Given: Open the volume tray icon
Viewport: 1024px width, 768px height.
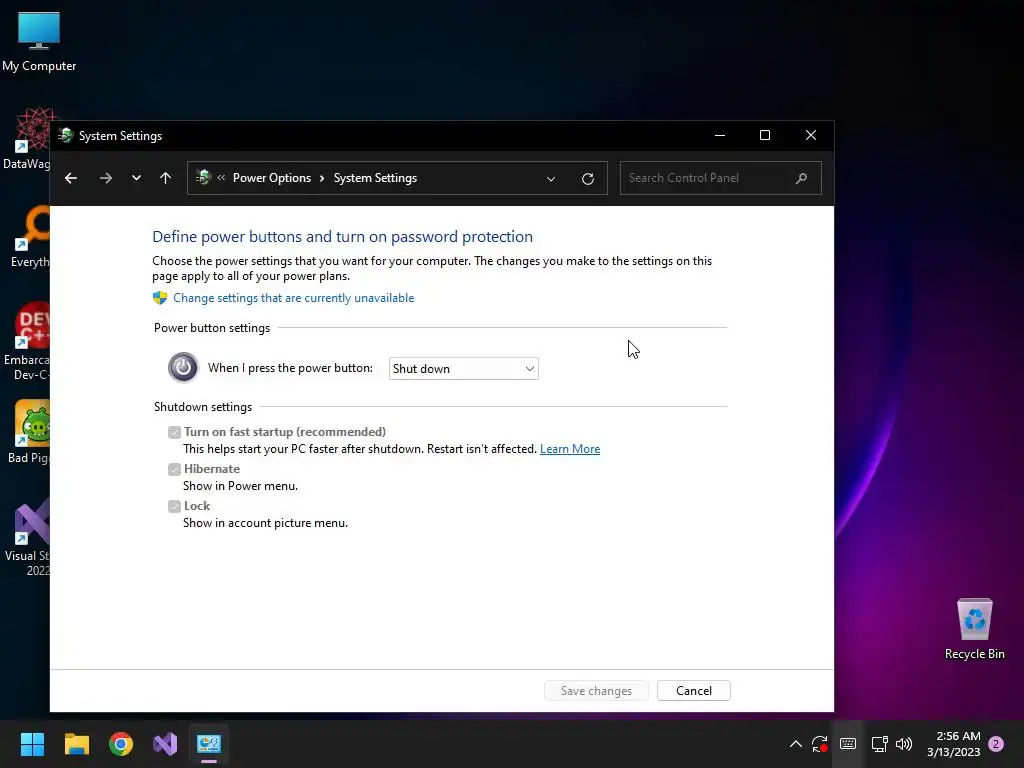Looking at the screenshot, I should point(904,744).
